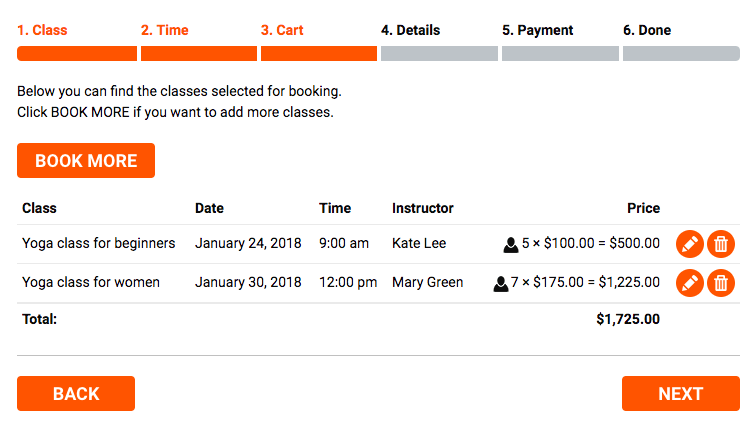The width and height of the screenshot is (754, 435).
Task: Select the 3. Cart step label
Action: [282, 30]
